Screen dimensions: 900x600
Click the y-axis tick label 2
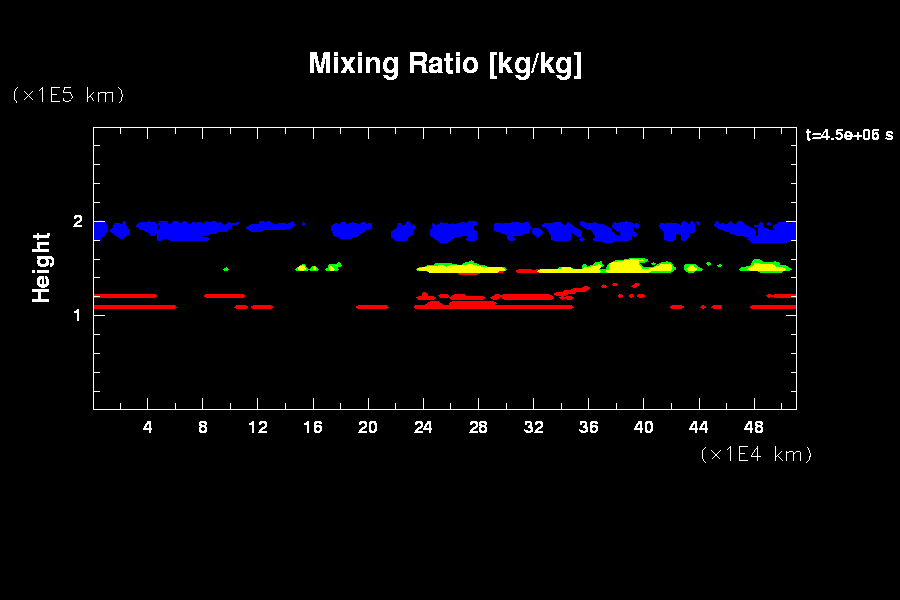pyautogui.click(x=77, y=222)
